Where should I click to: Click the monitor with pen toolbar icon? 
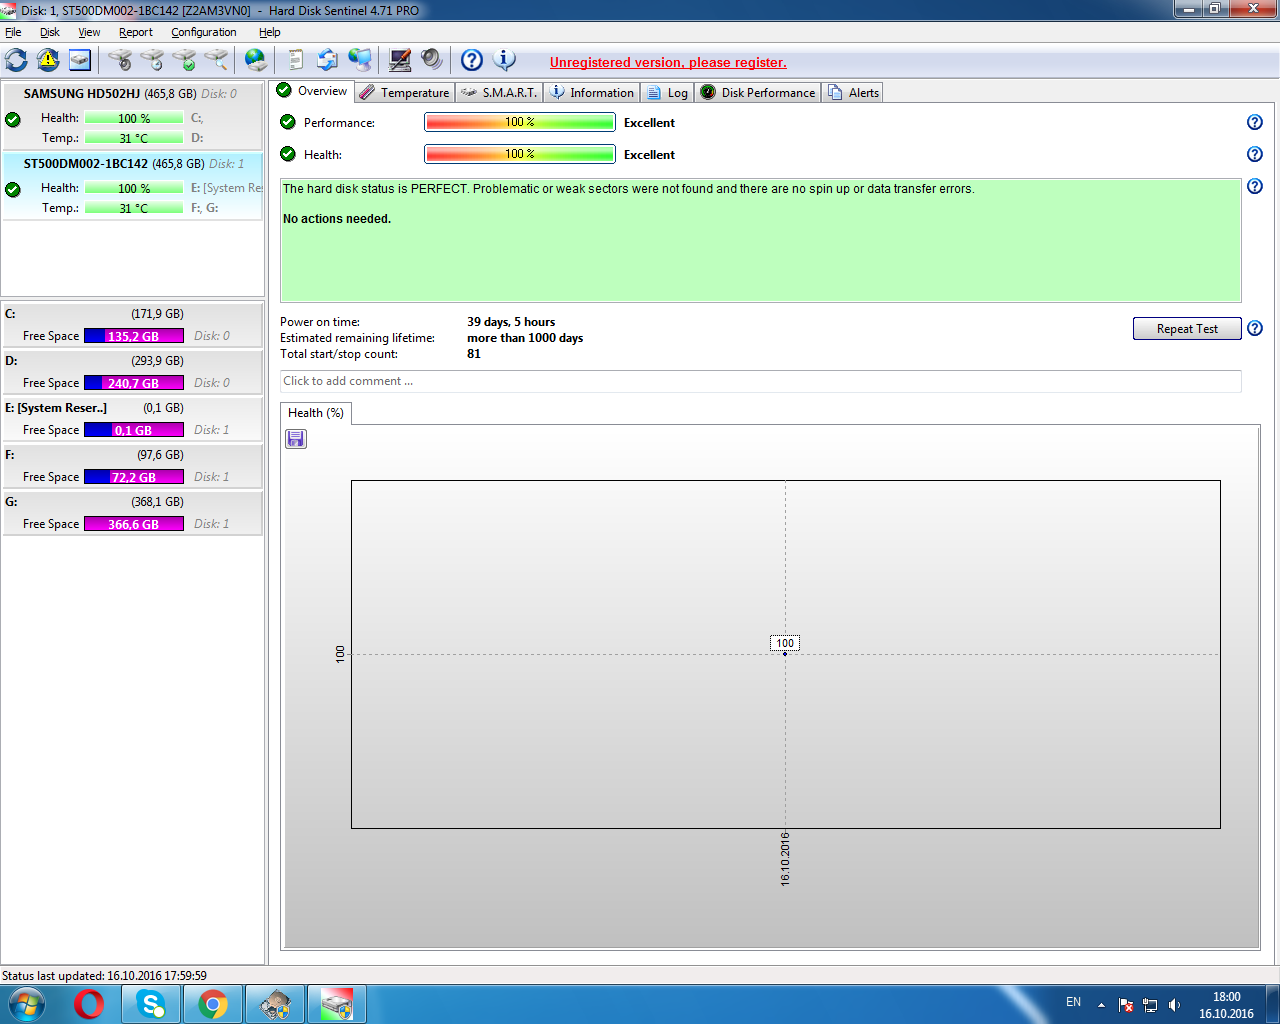click(400, 60)
